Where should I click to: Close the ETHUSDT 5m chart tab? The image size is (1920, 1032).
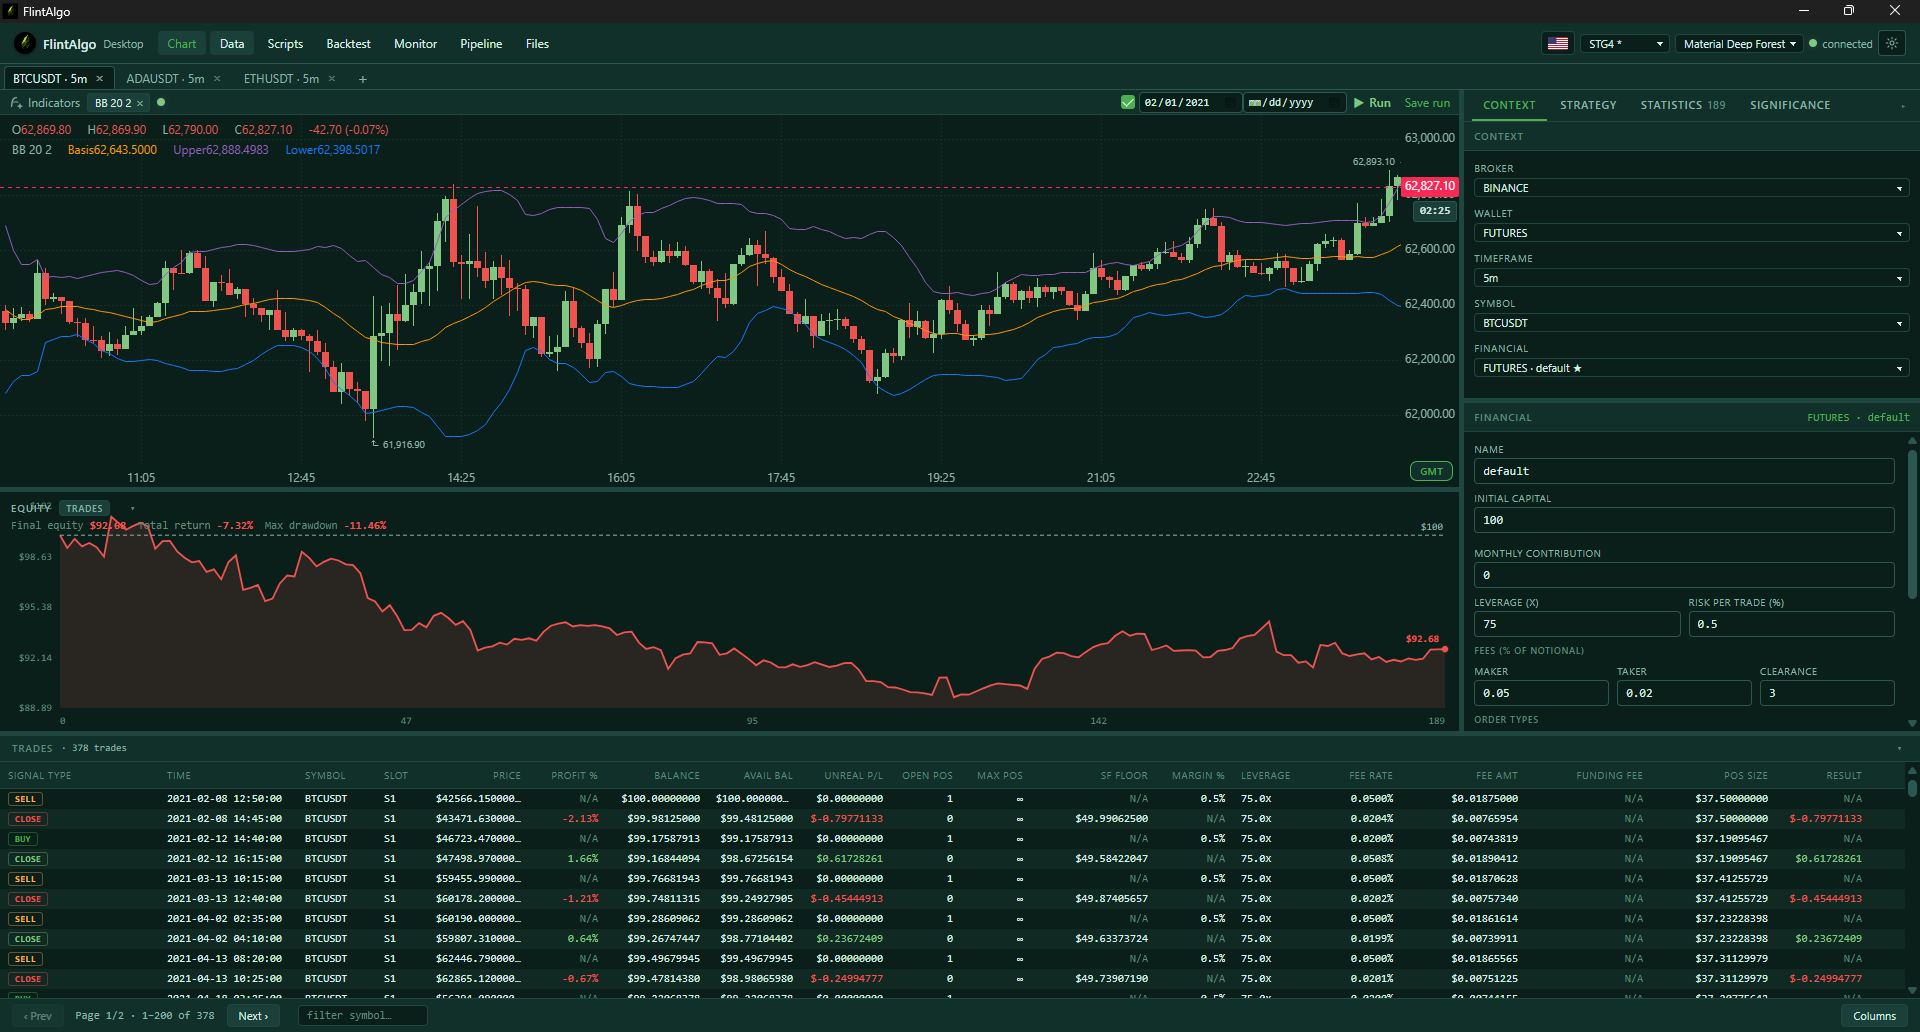point(332,79)
